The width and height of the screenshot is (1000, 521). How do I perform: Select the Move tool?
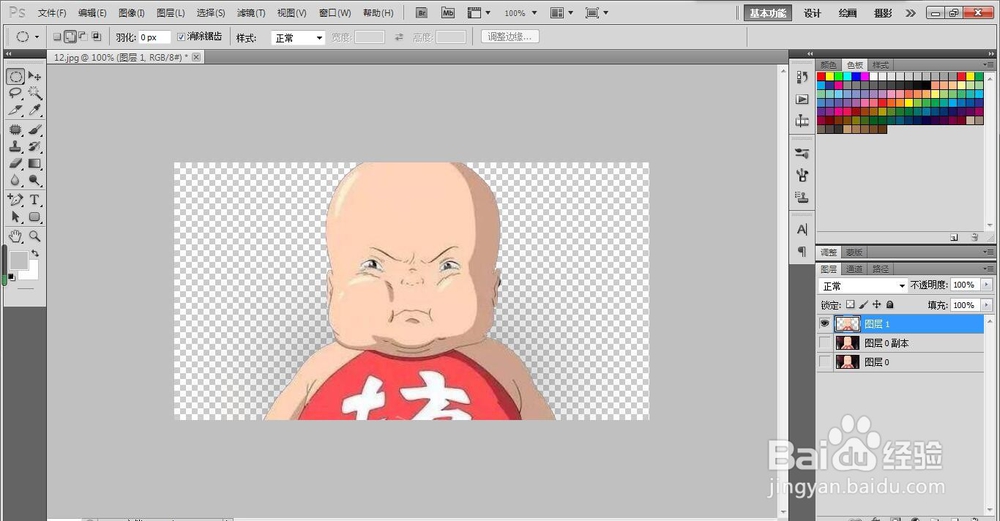(34, 77)
